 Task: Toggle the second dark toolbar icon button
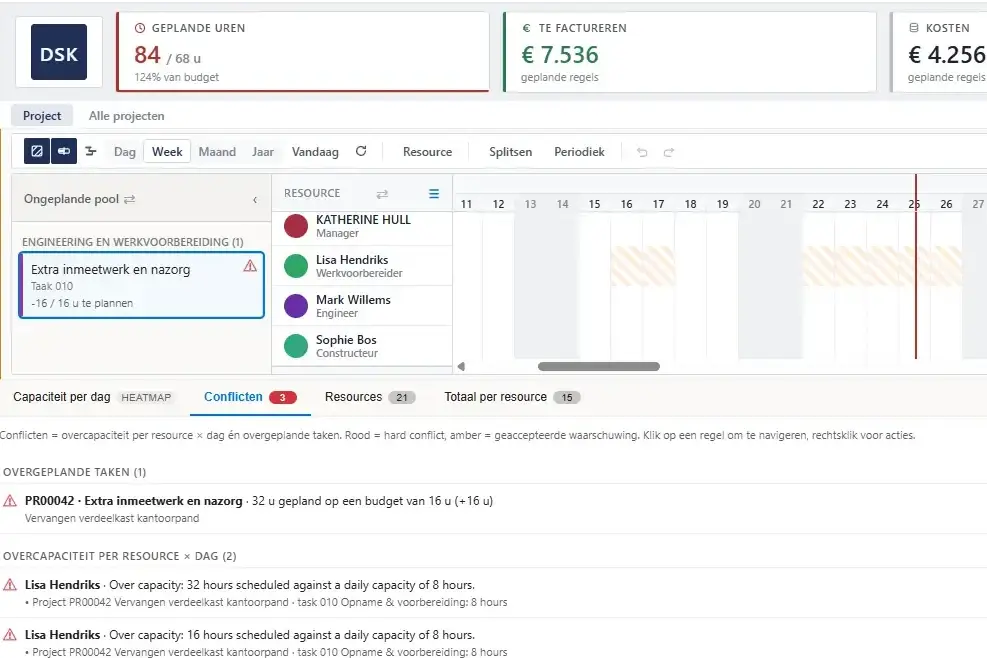click(x=64, y=151)
